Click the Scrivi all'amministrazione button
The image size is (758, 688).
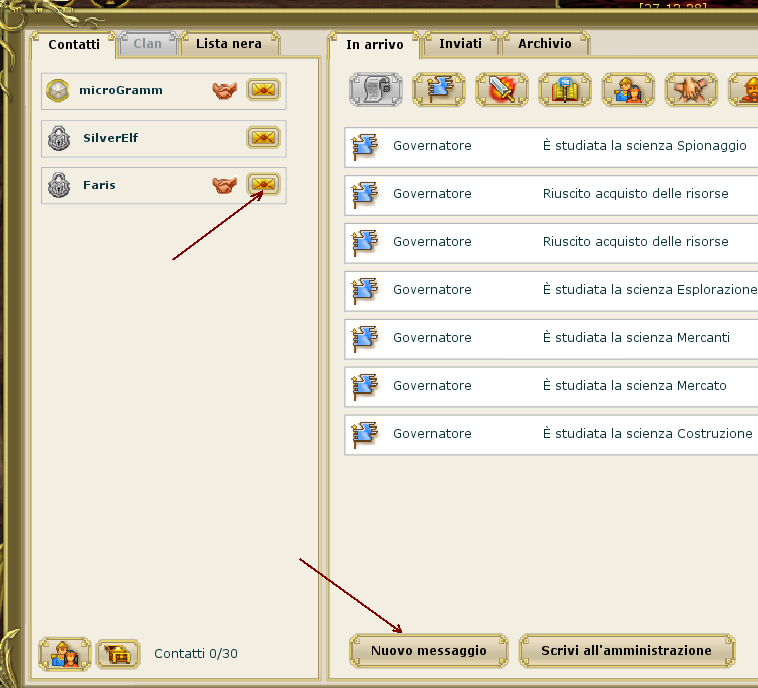click(626, 650)
